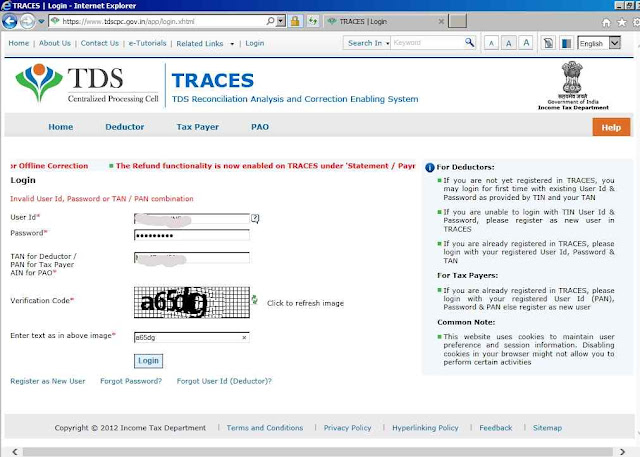Viewport: 640px width, 457px height.
Task: Click the horizontal scrollbar left arrow
Action: click(x=15, y=452)
